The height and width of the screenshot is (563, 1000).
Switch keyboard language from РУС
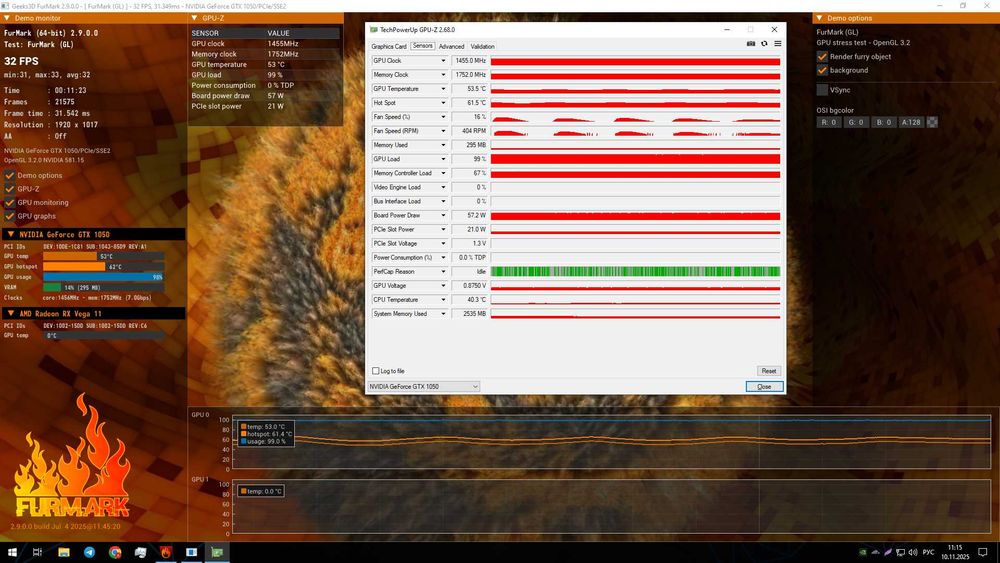928,552
